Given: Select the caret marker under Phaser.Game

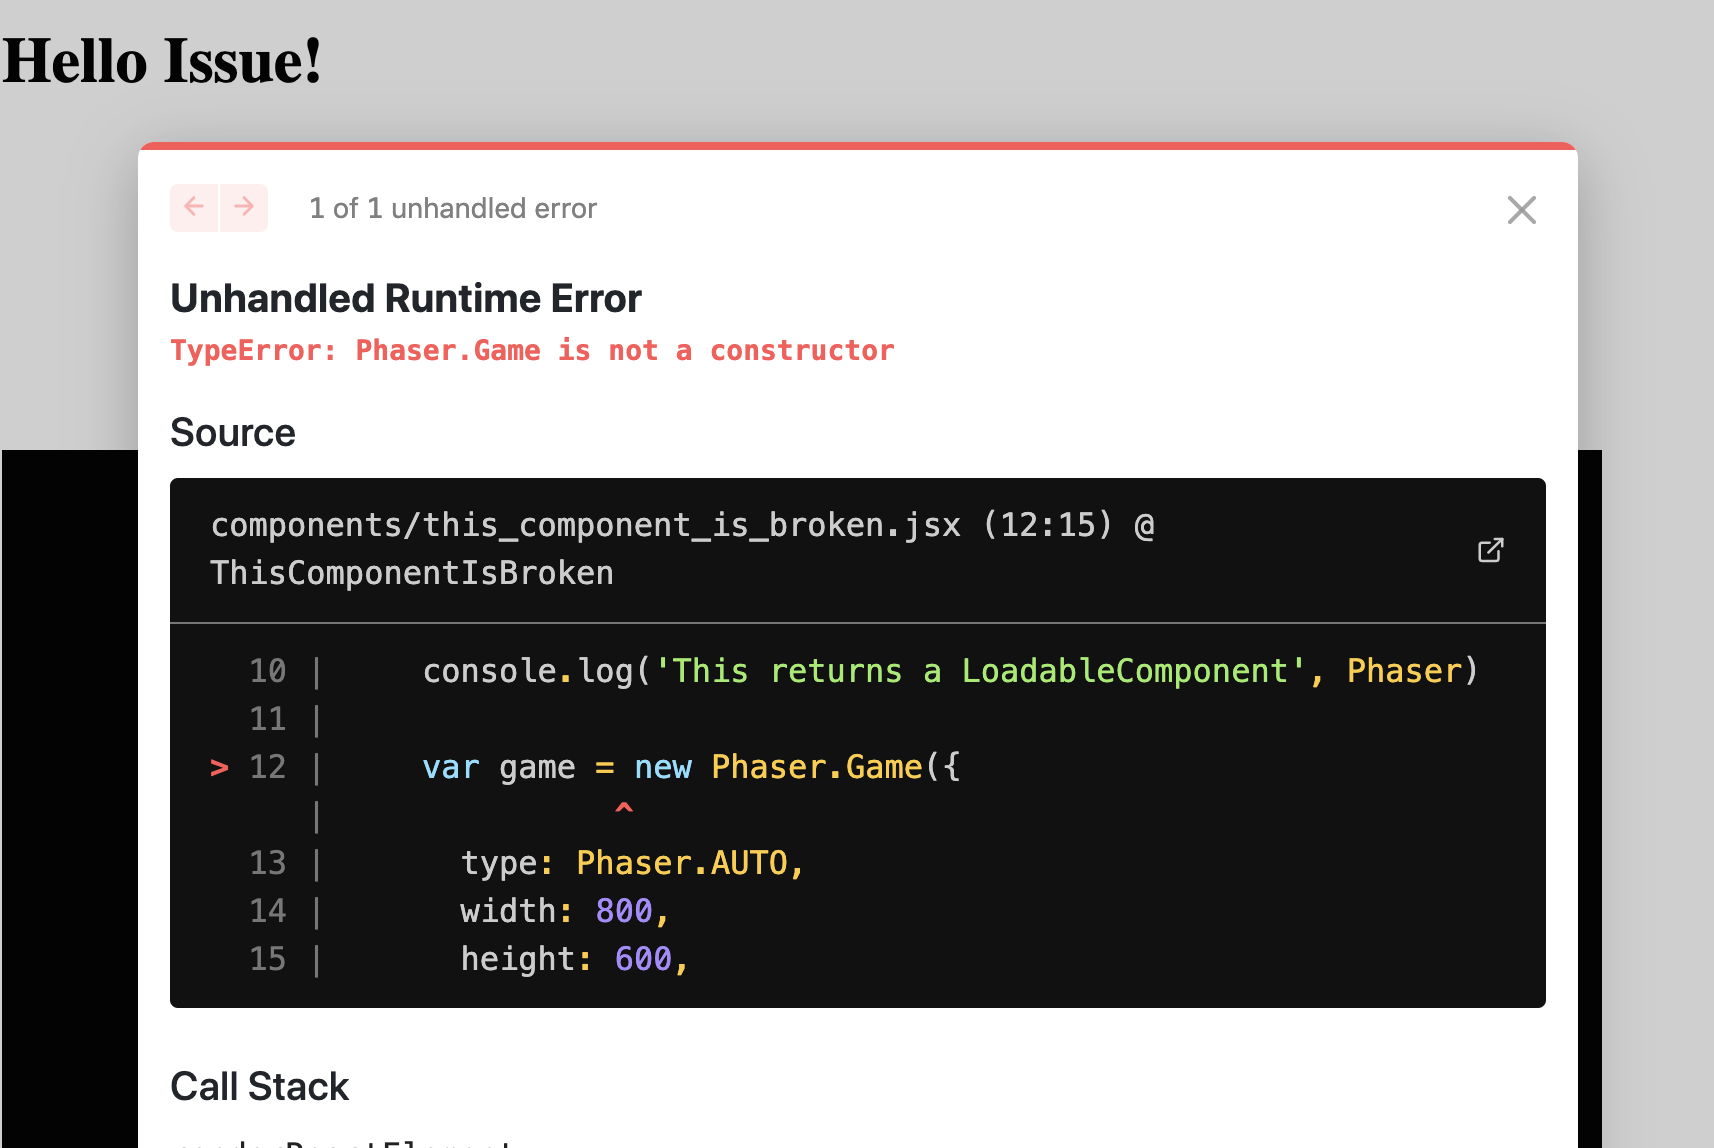Looking at the screenshot, I should 624,810.
